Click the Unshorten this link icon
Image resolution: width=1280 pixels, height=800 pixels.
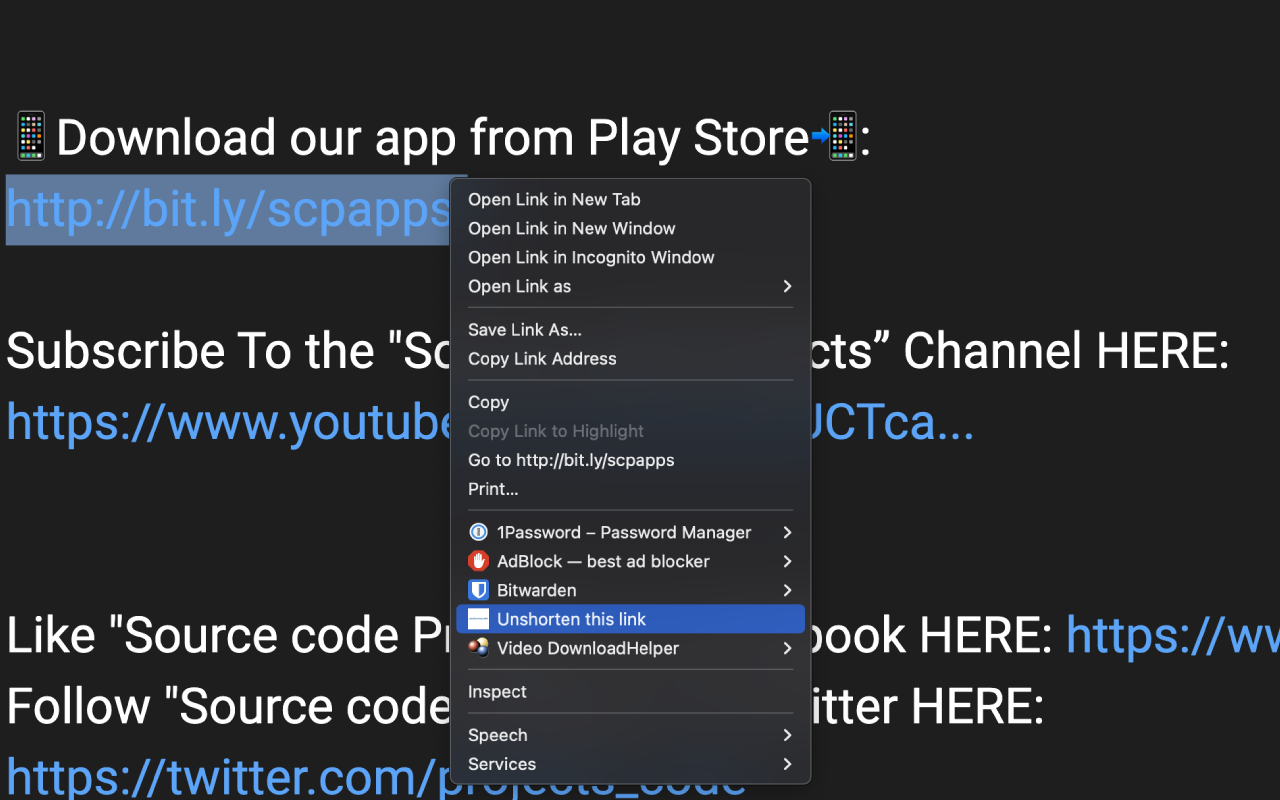tap(478, 619)
